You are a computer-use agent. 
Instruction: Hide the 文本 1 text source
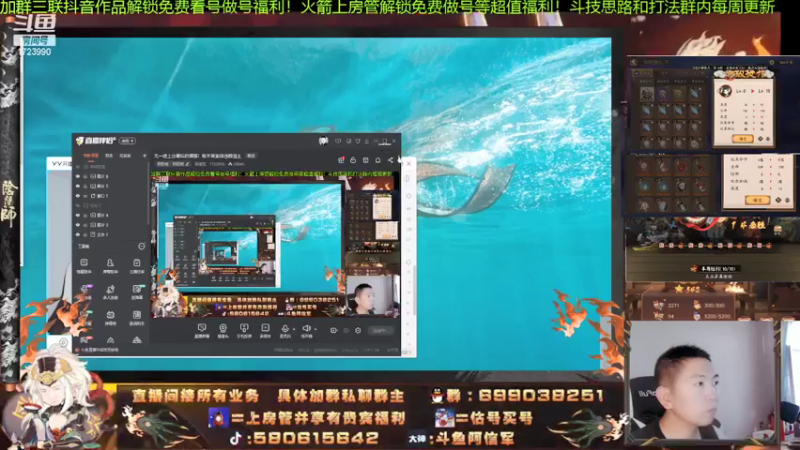(78, 235)
